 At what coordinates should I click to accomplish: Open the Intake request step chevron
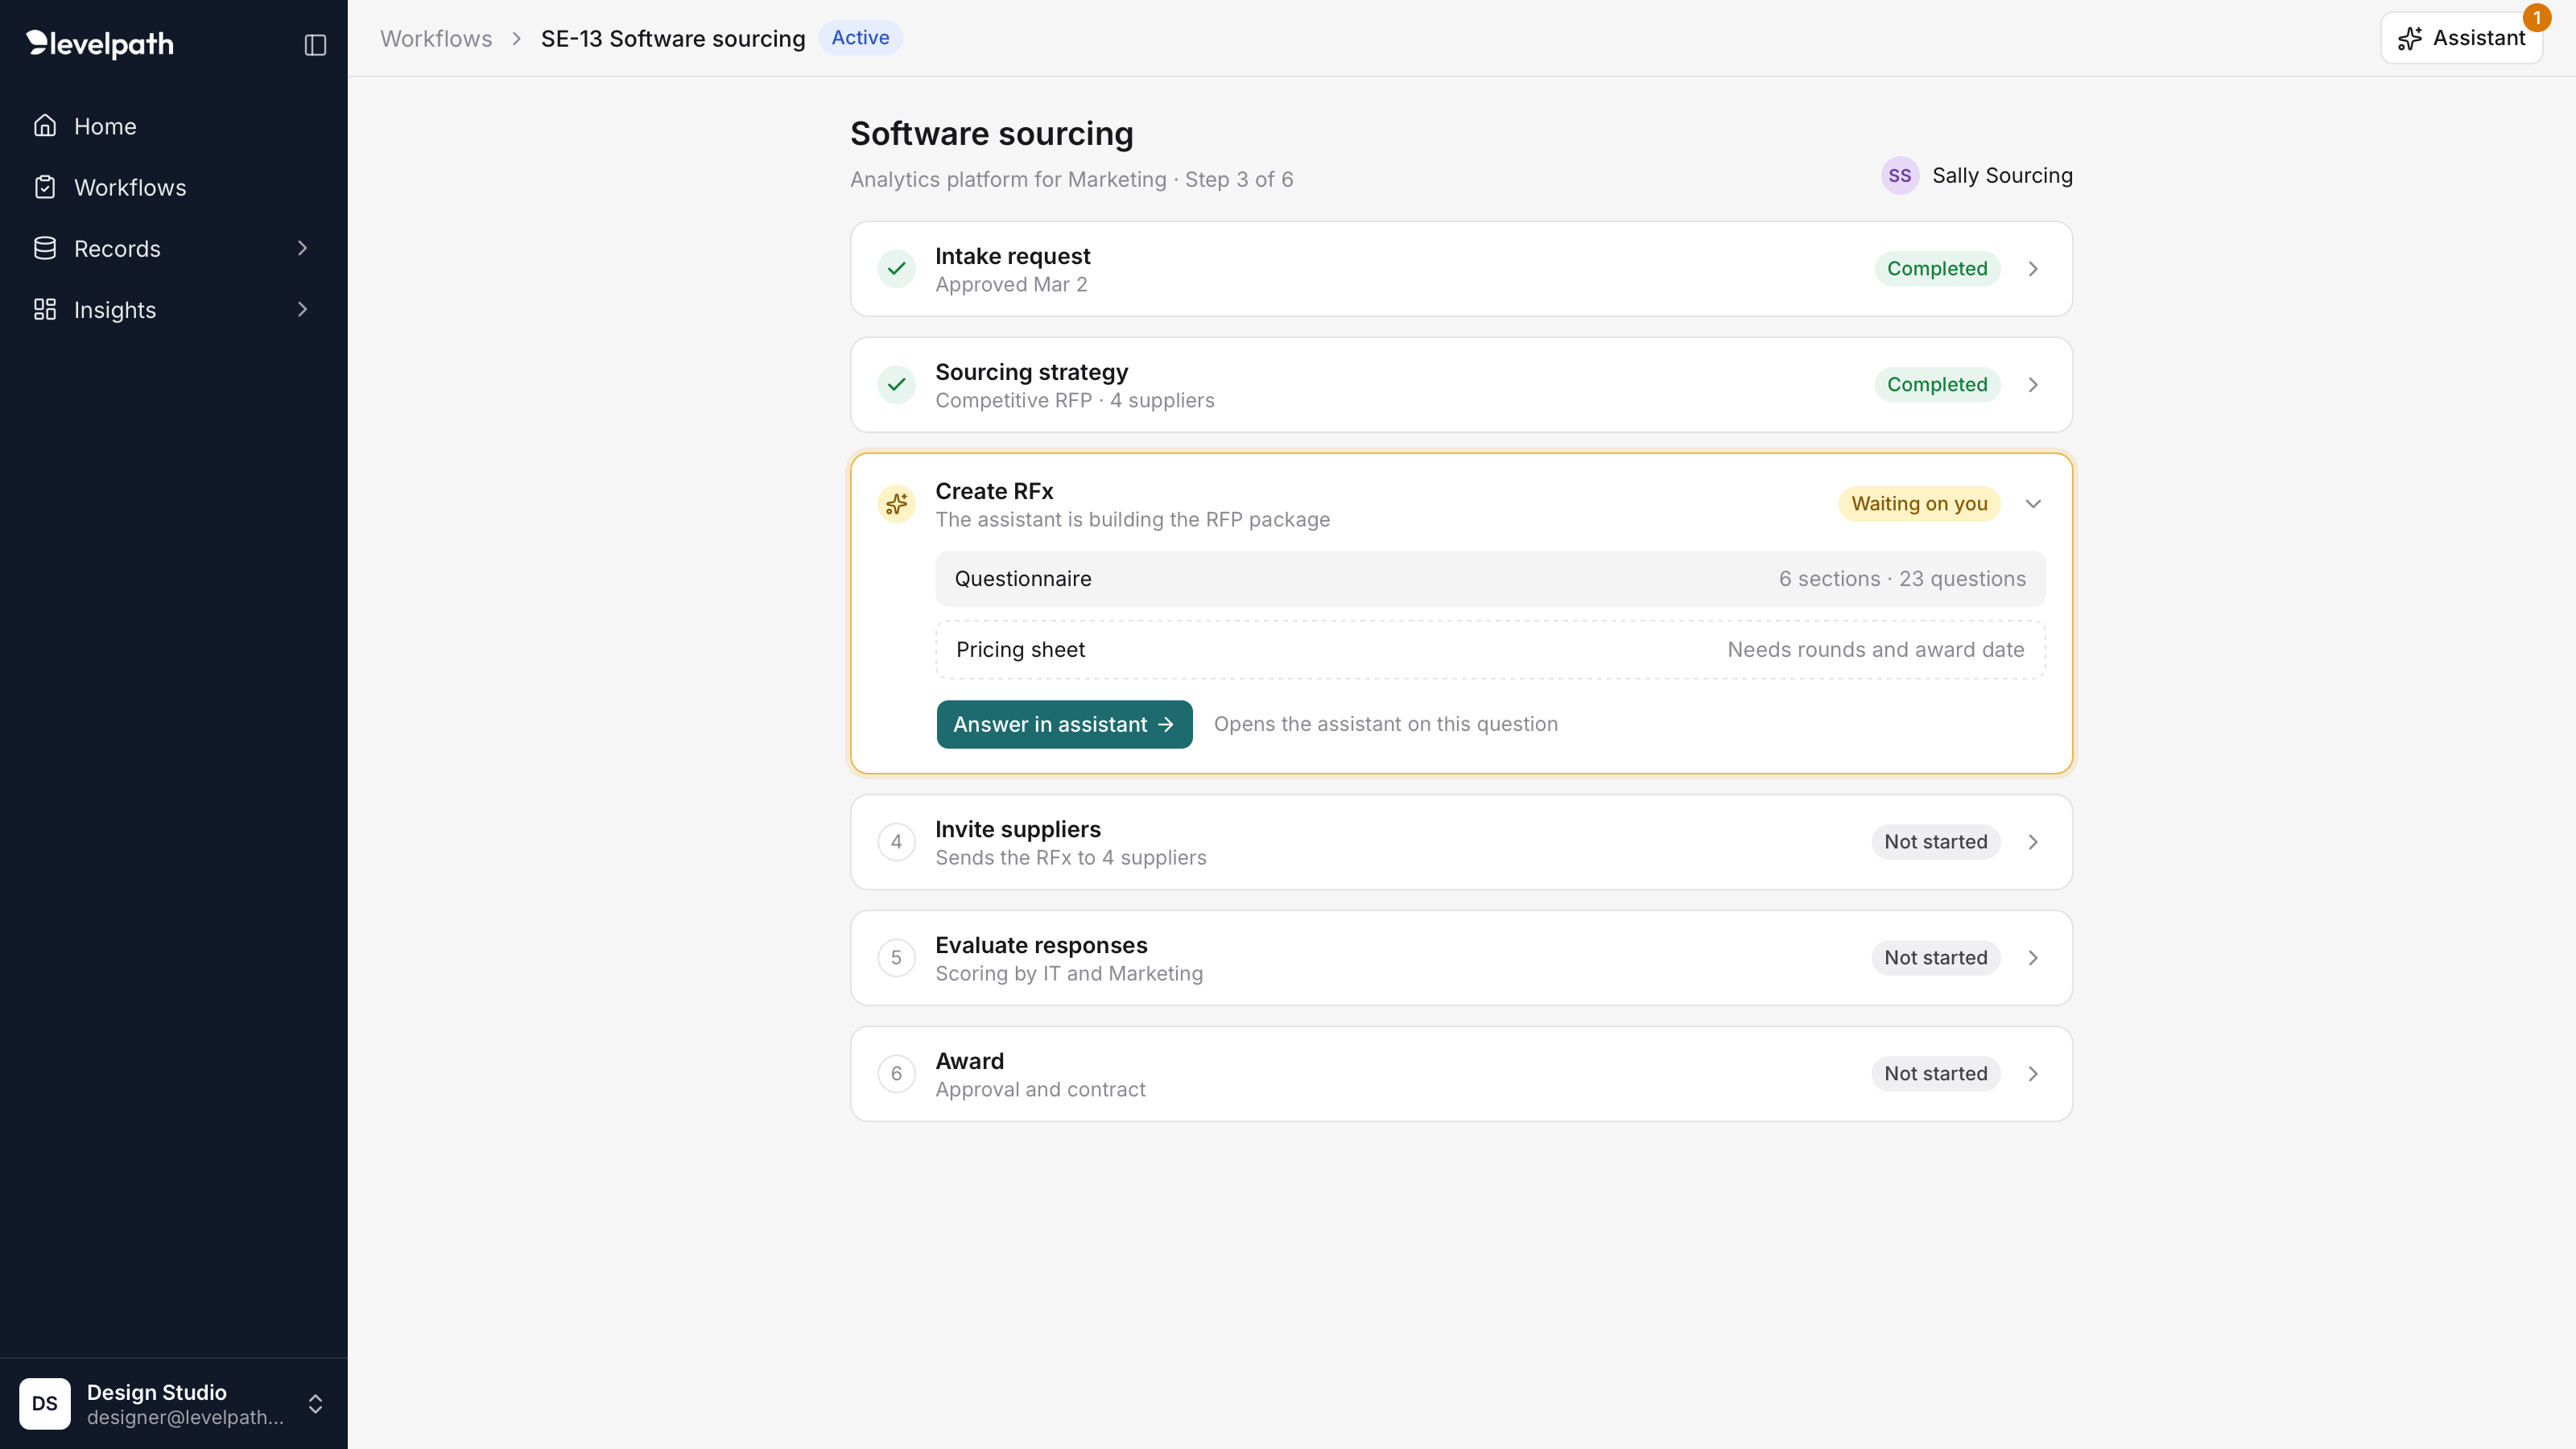2033,269
